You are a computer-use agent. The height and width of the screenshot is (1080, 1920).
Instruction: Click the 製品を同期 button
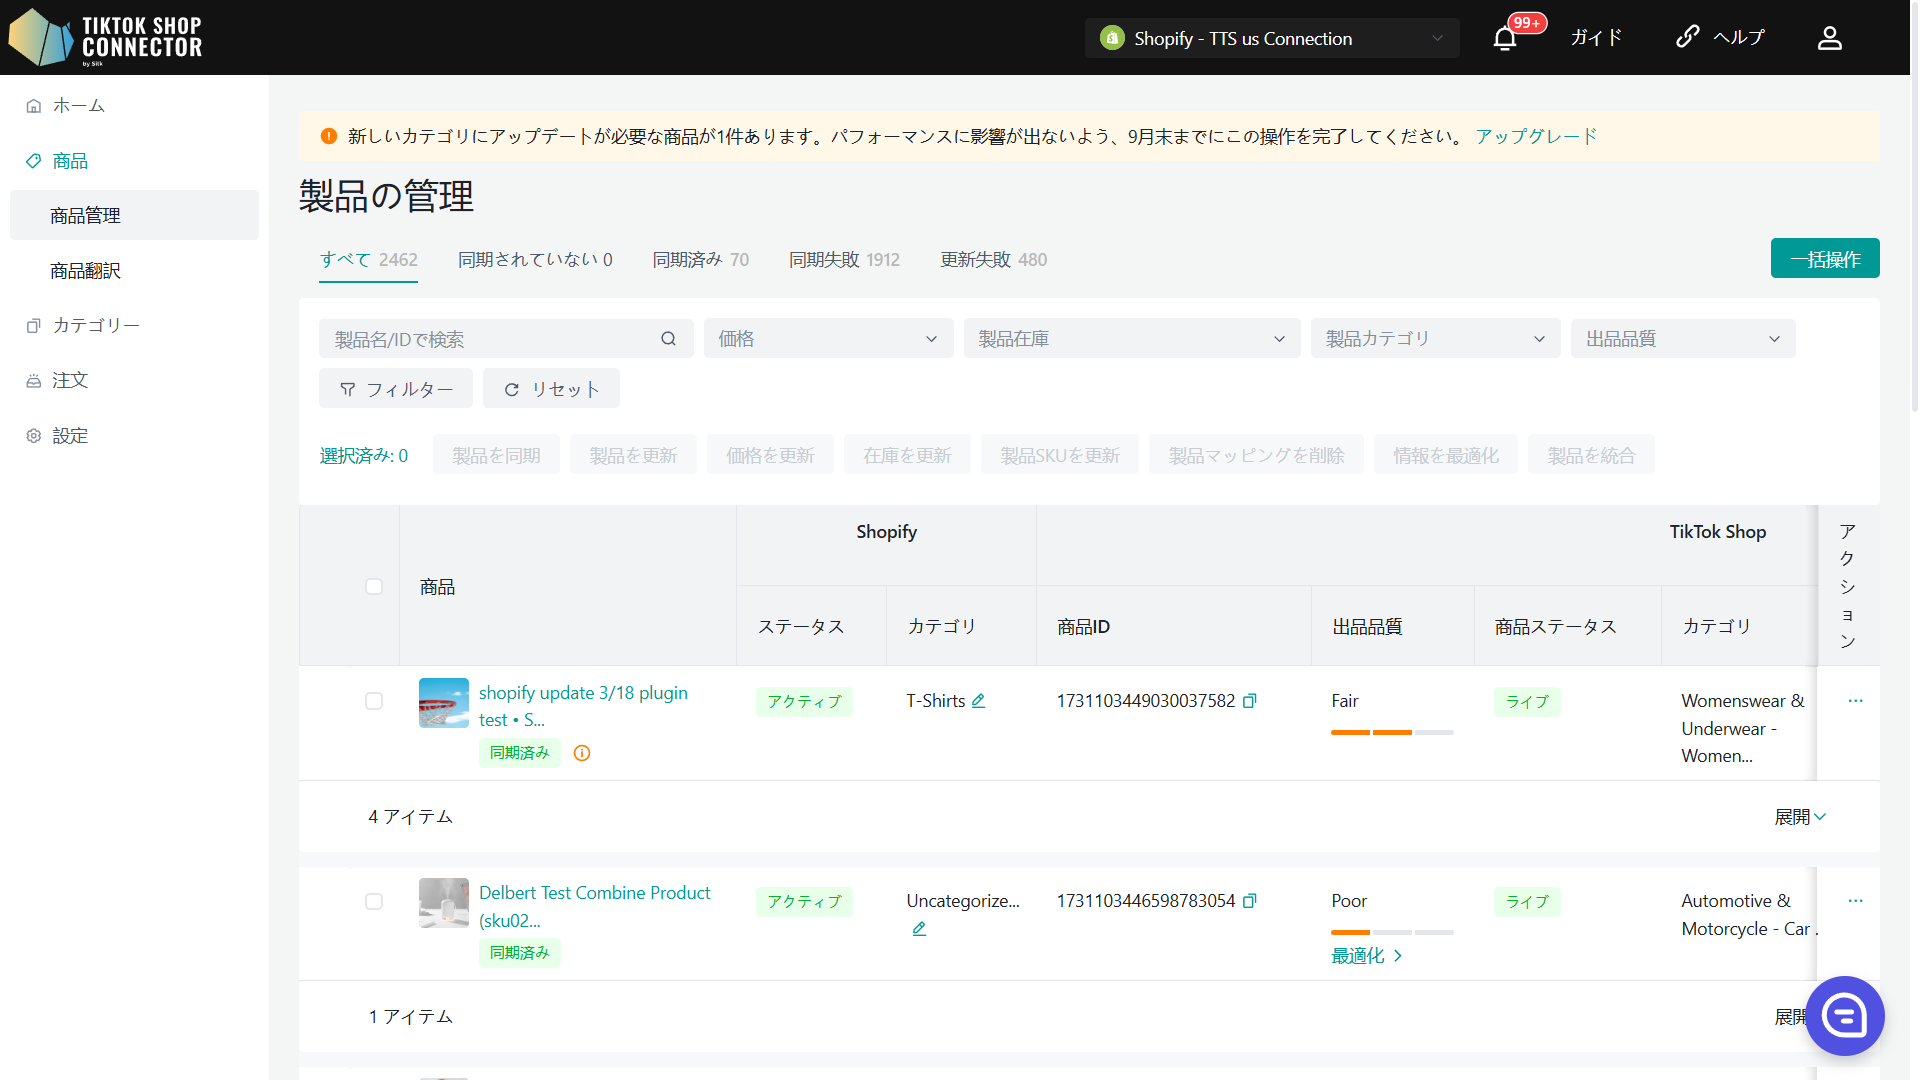click(496, 455)
